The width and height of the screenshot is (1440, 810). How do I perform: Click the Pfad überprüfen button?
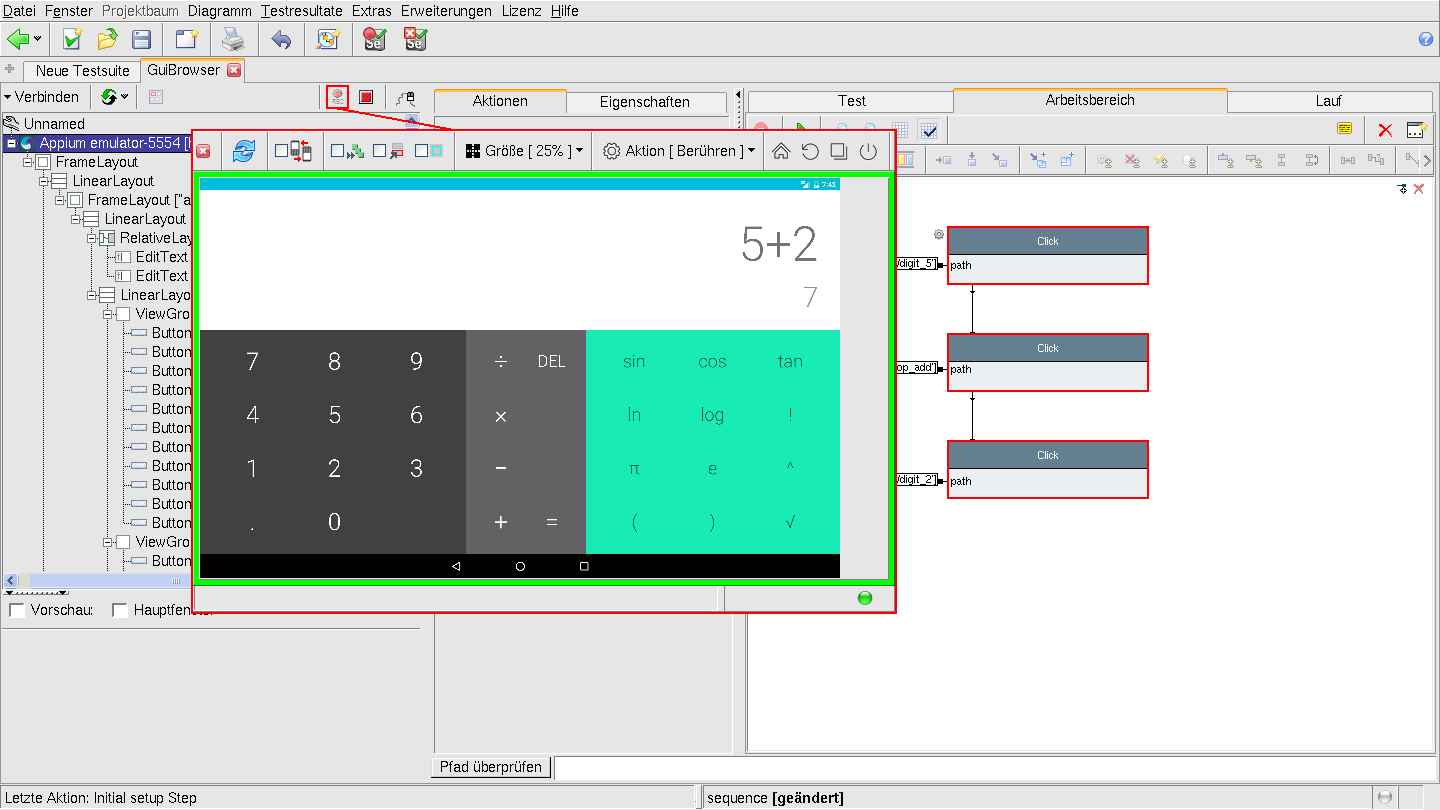pos(492,767)
